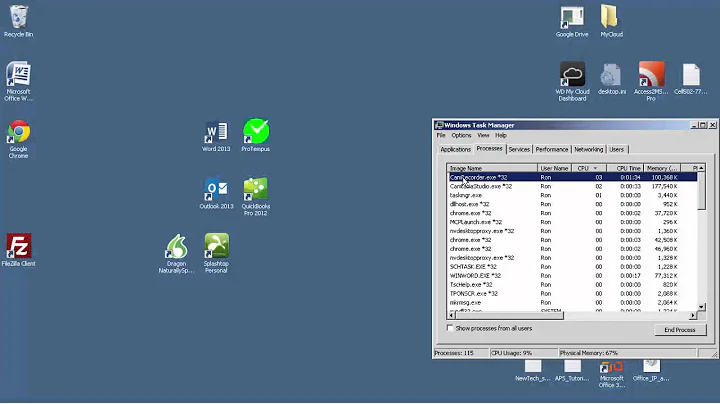720x404 pixels.
Task: Select the Splashtop Personal desktop icon
Action: [216, 253]
